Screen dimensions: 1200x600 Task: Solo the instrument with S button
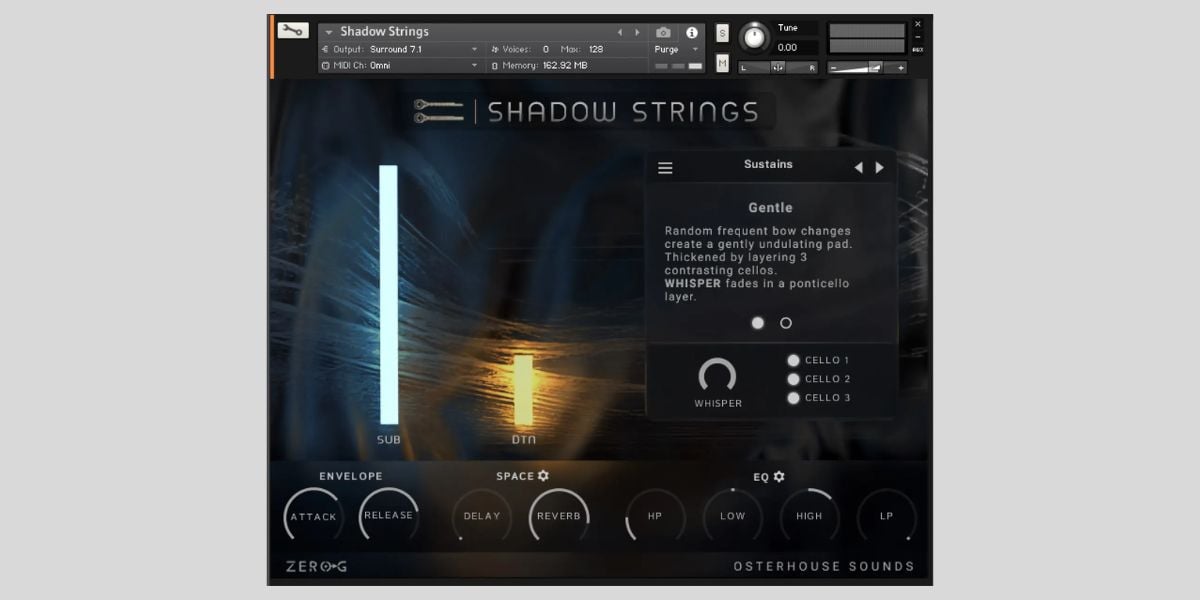[x=723, y=34]
